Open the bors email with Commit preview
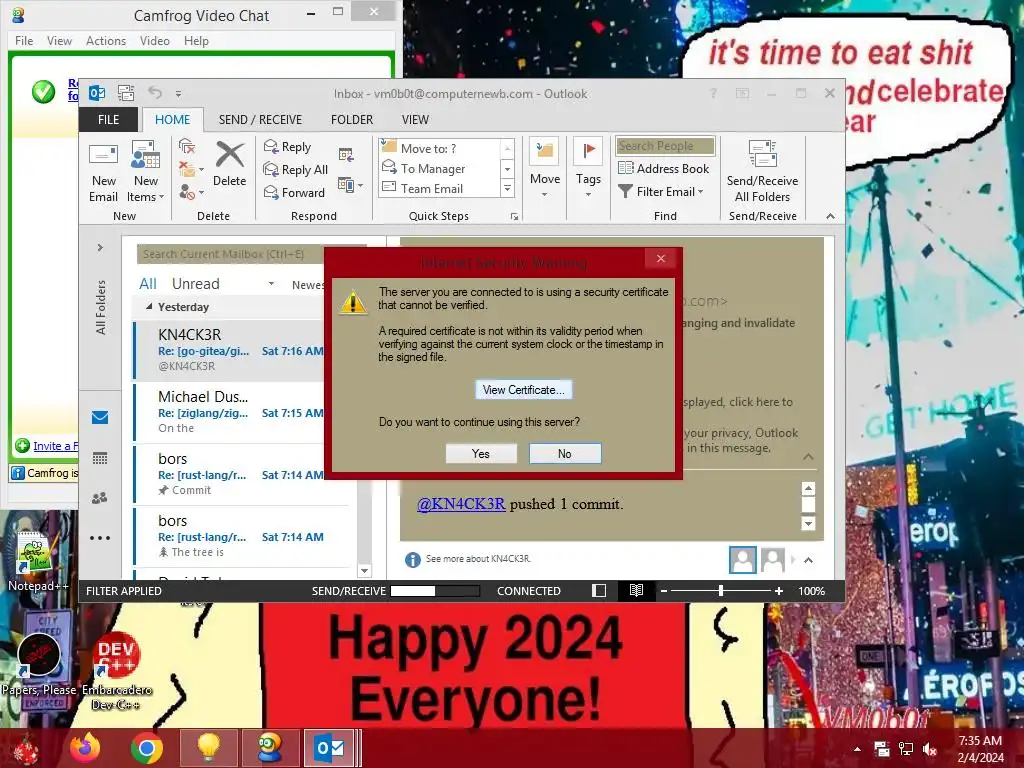1024x768 pixels. click(230, 474)
